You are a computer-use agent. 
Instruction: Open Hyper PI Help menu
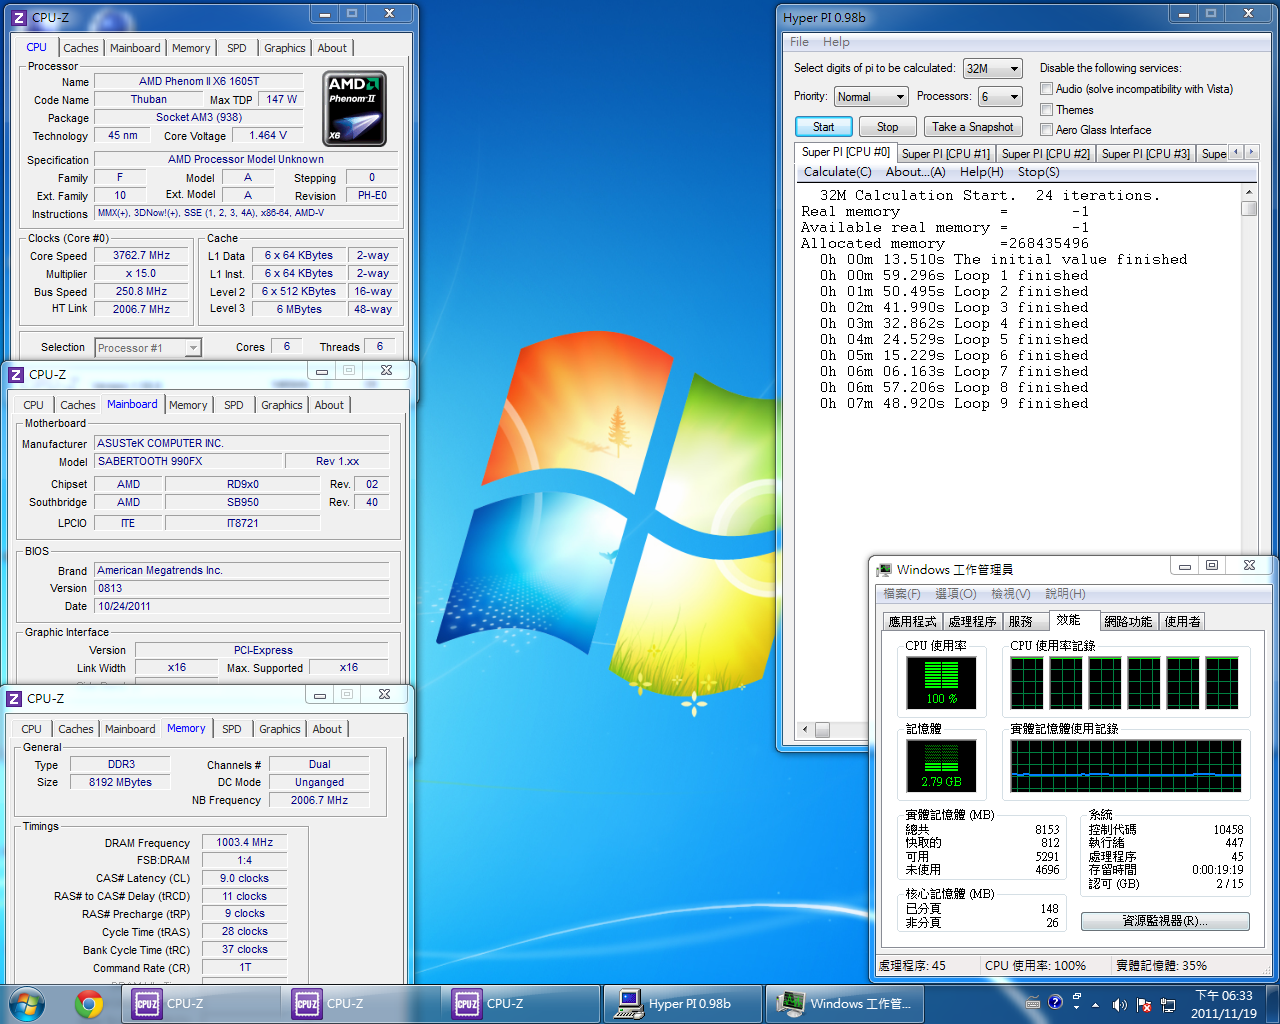coord(836,42)
